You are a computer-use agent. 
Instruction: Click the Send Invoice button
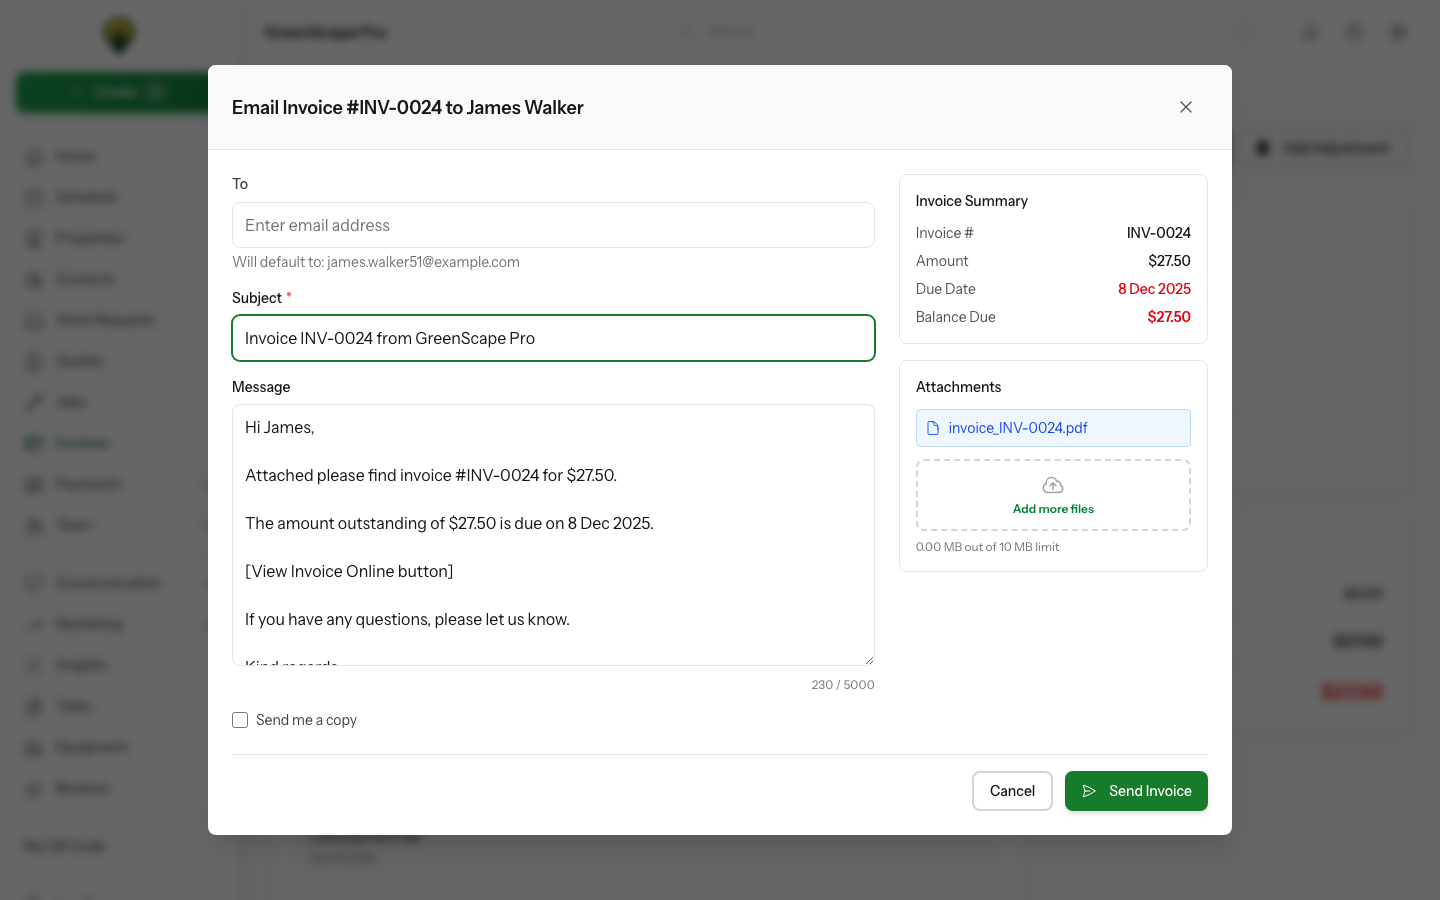tap(1136, 791)
